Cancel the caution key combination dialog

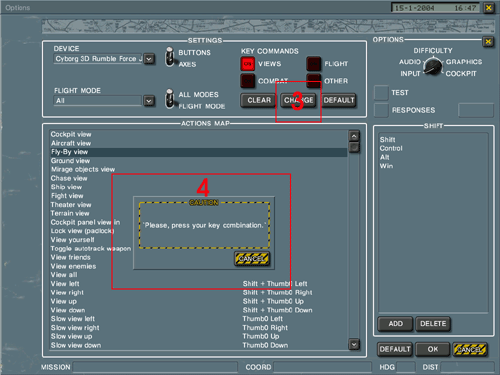point(252,259)
